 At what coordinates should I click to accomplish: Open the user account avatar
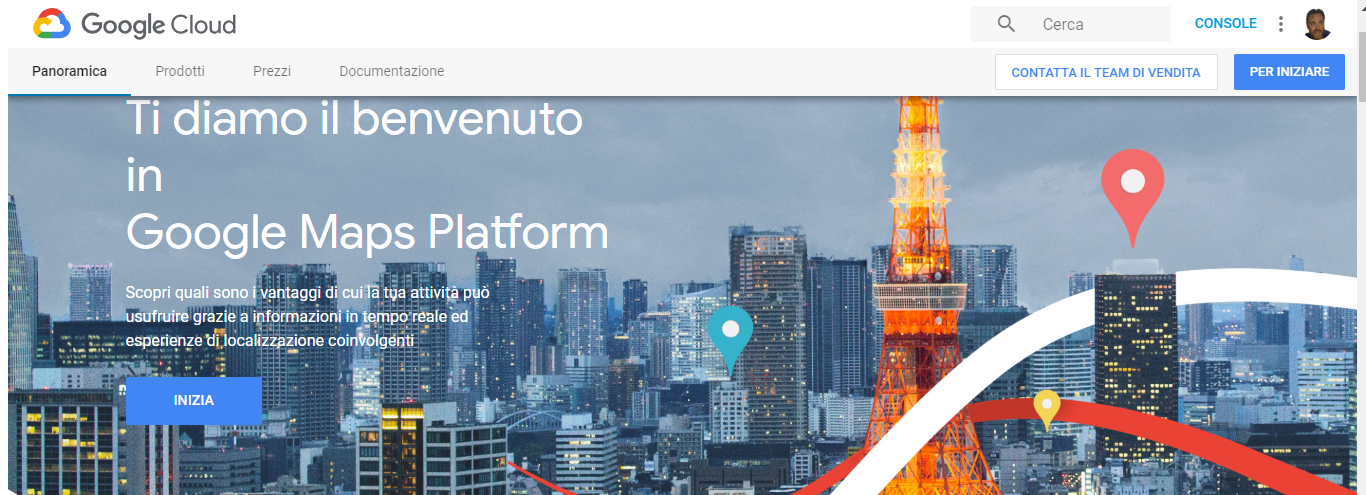click(1317, 24)
